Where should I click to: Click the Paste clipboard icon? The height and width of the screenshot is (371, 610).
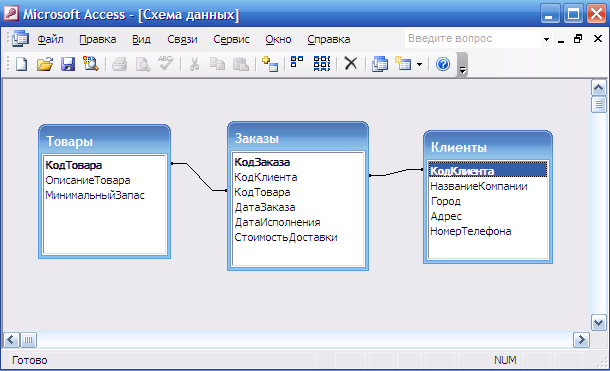tap(241, 63)
